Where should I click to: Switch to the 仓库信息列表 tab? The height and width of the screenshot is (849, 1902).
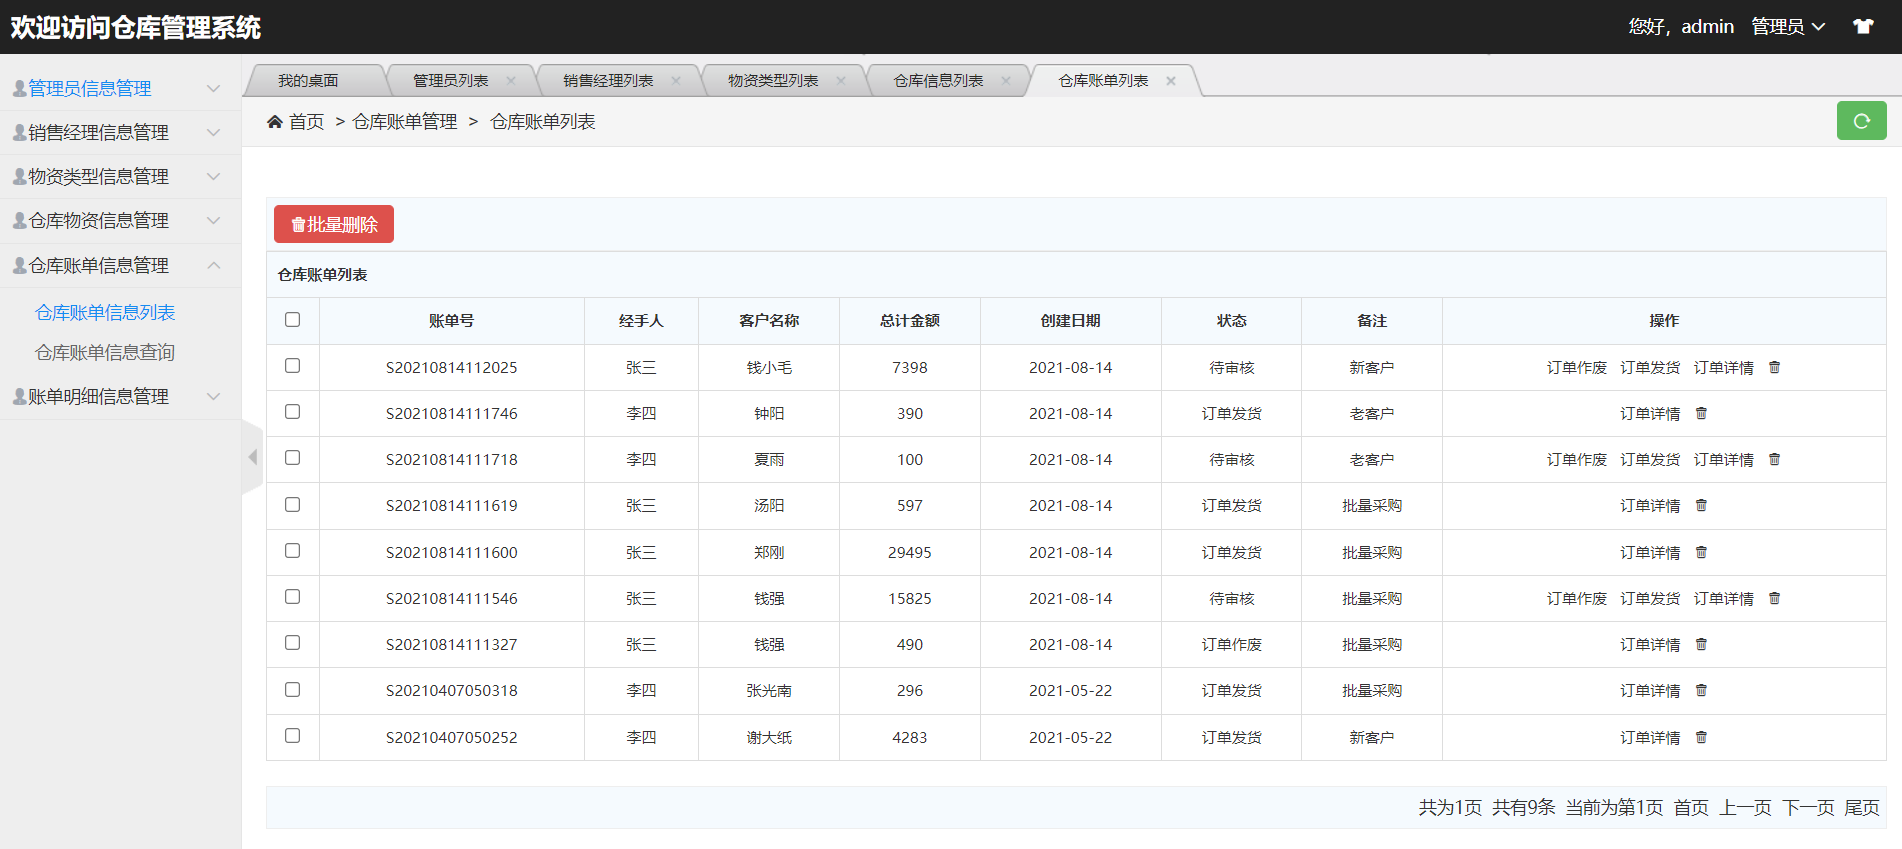point(938,81)
